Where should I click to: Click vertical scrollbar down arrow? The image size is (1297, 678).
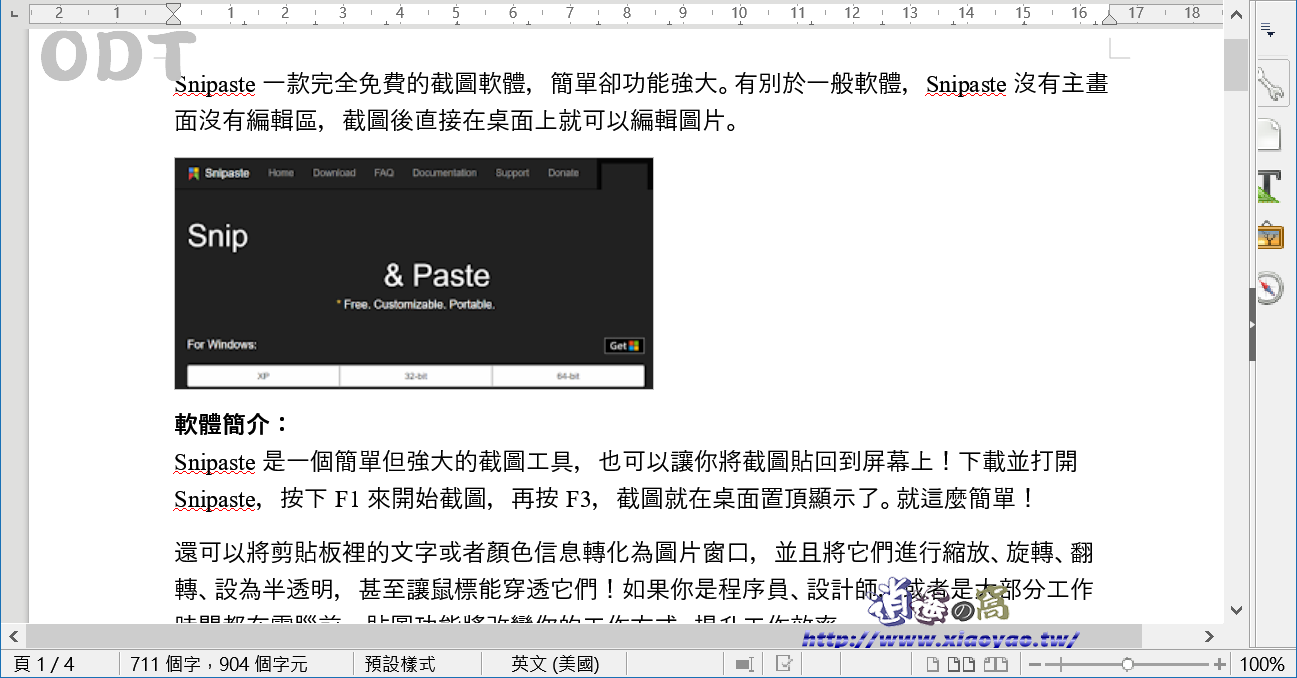(x=1236, y=609)
